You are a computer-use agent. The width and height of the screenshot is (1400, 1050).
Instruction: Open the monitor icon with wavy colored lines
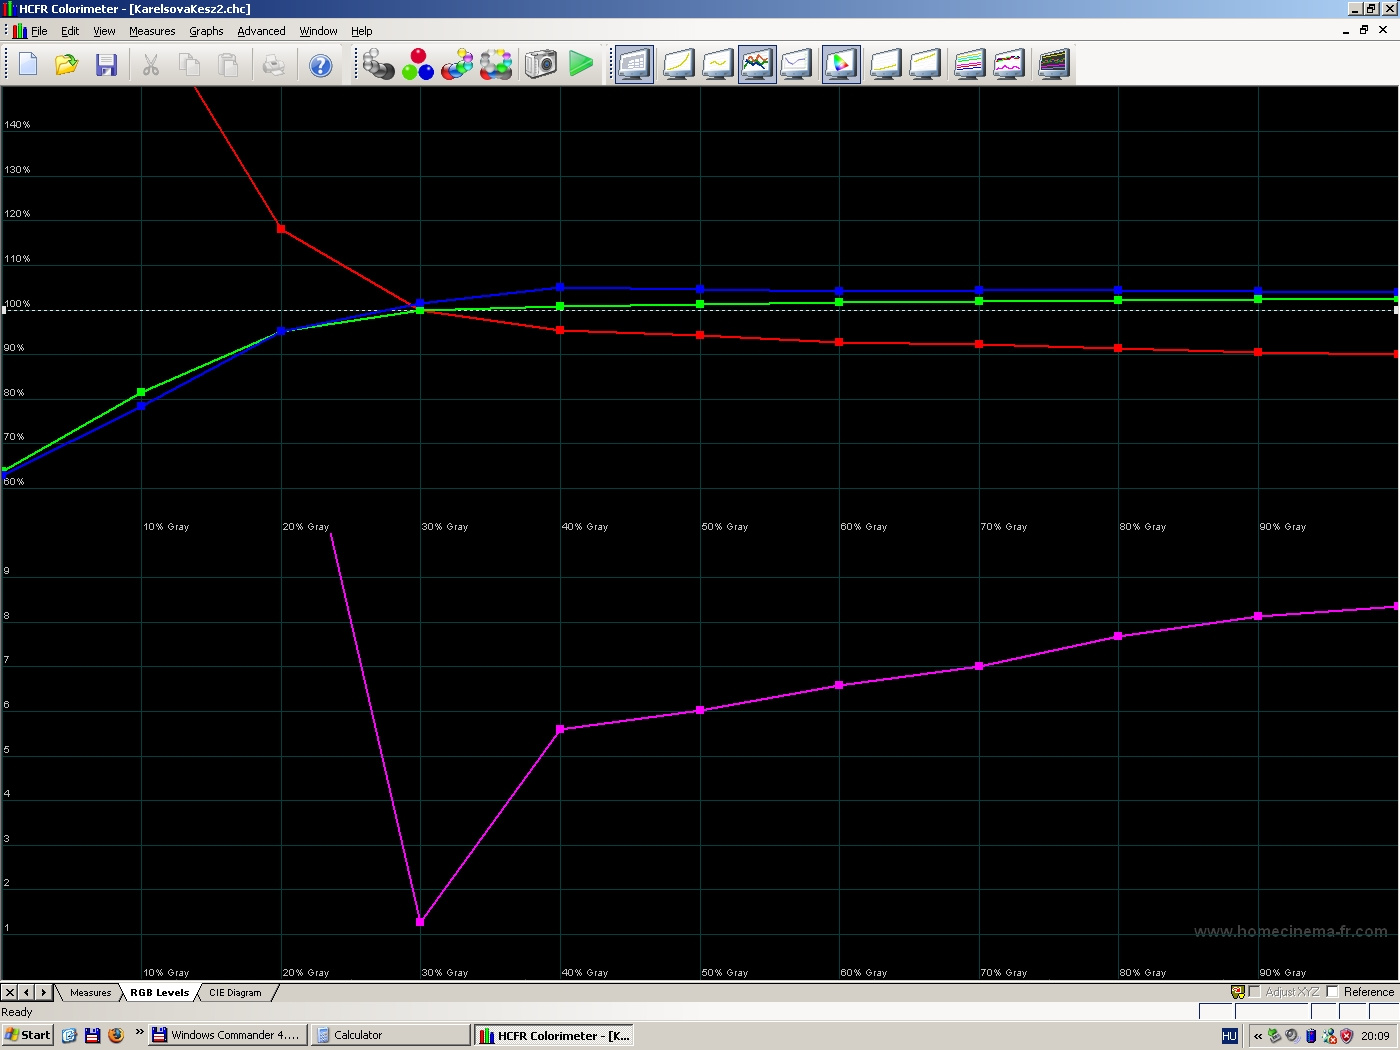1009,65
